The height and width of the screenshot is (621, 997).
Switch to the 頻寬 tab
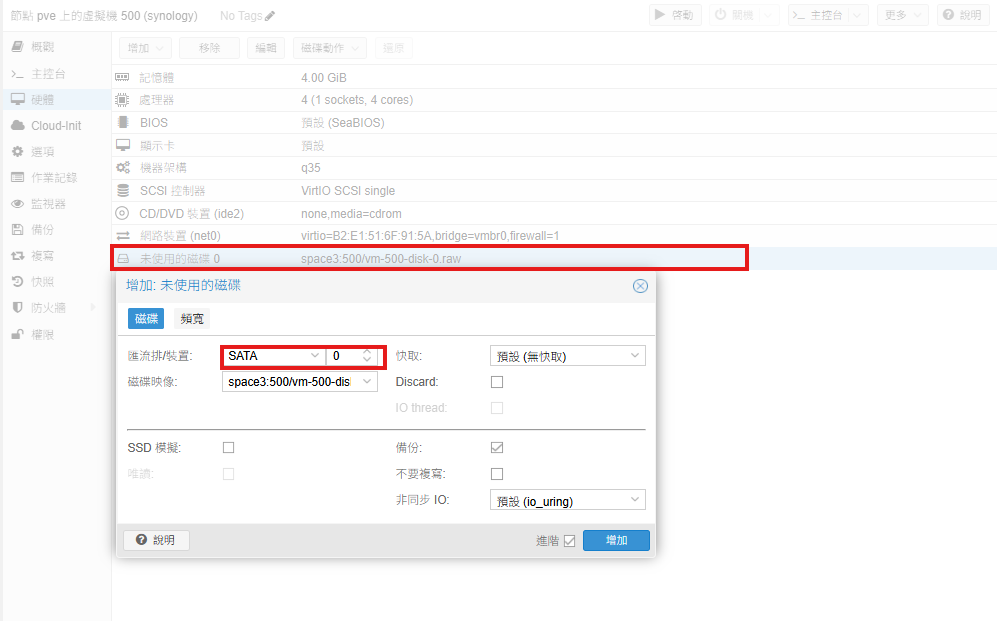[x=192, y=318]
